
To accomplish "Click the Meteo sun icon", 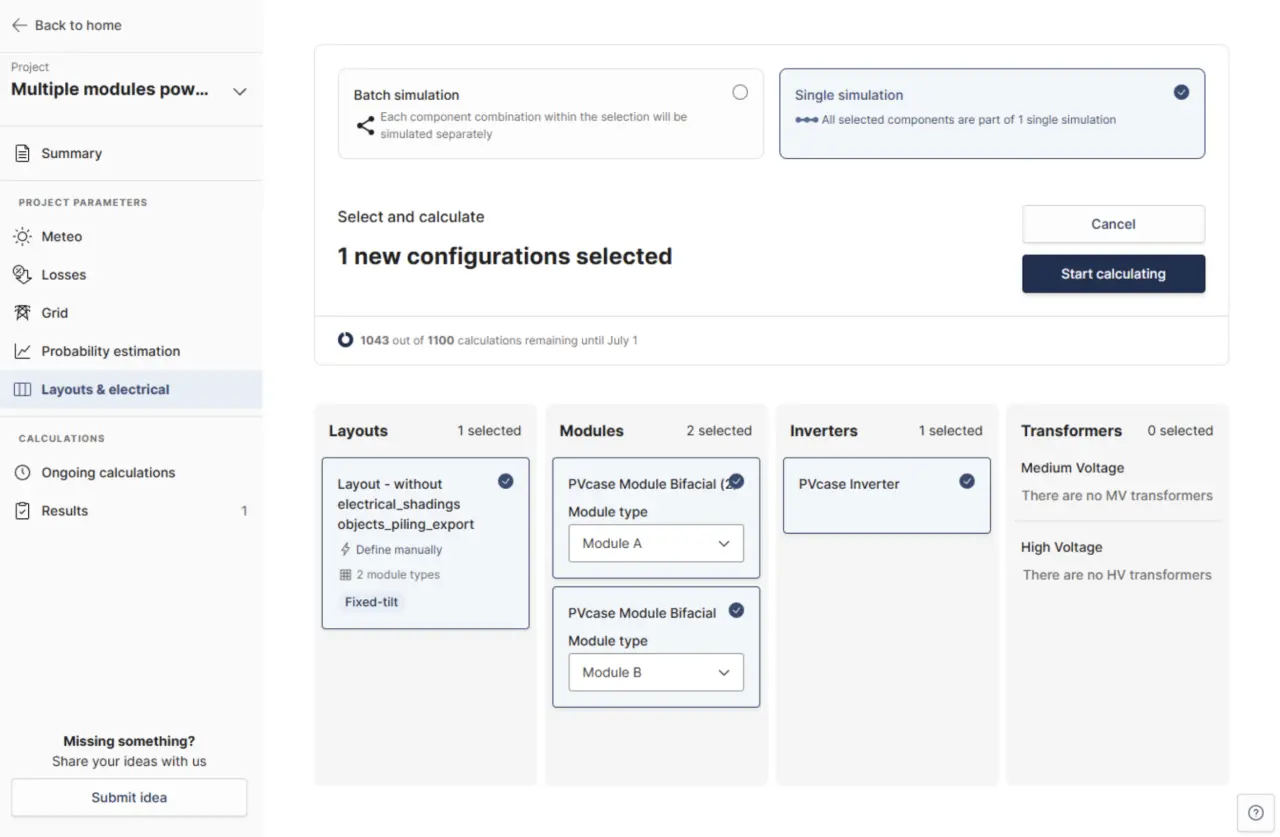I will [x=22, y=237].
